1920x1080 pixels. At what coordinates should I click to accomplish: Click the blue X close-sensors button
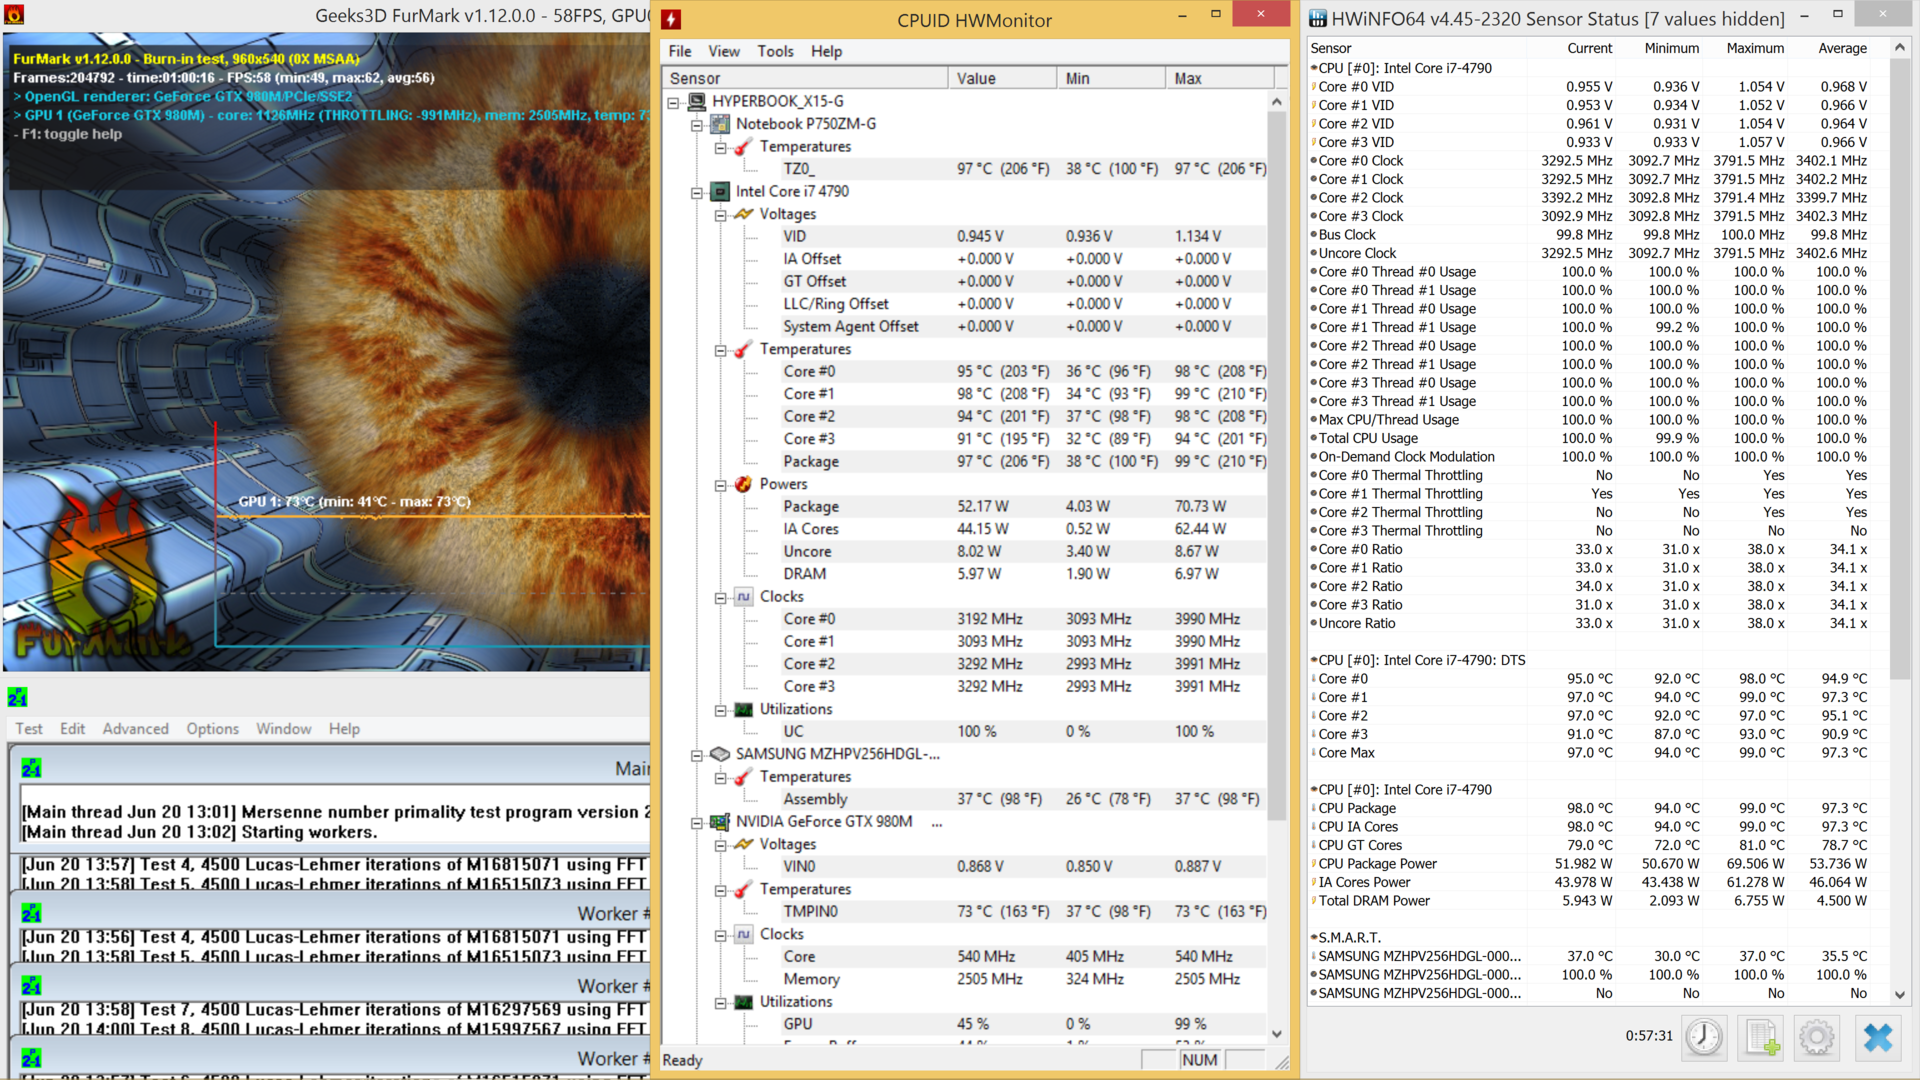[x=1877, y=1037]
